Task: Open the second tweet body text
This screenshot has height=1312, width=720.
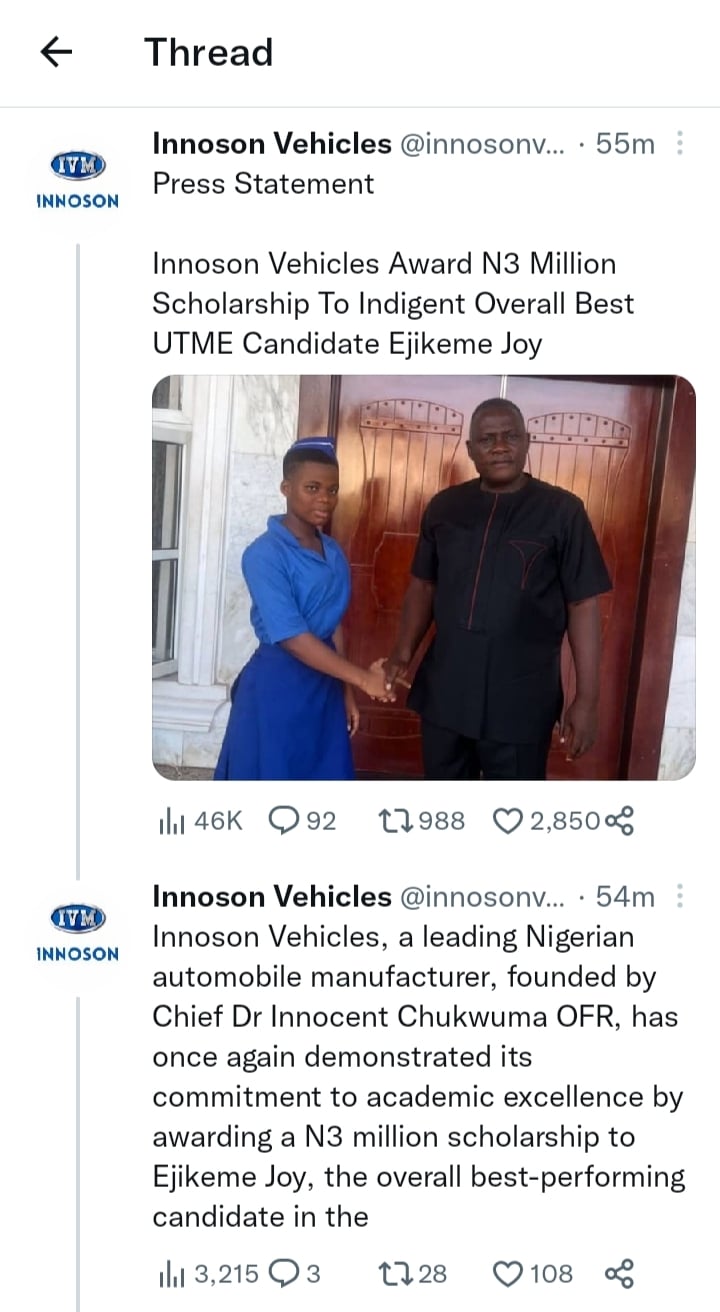Action: [x=418, y=1076]
